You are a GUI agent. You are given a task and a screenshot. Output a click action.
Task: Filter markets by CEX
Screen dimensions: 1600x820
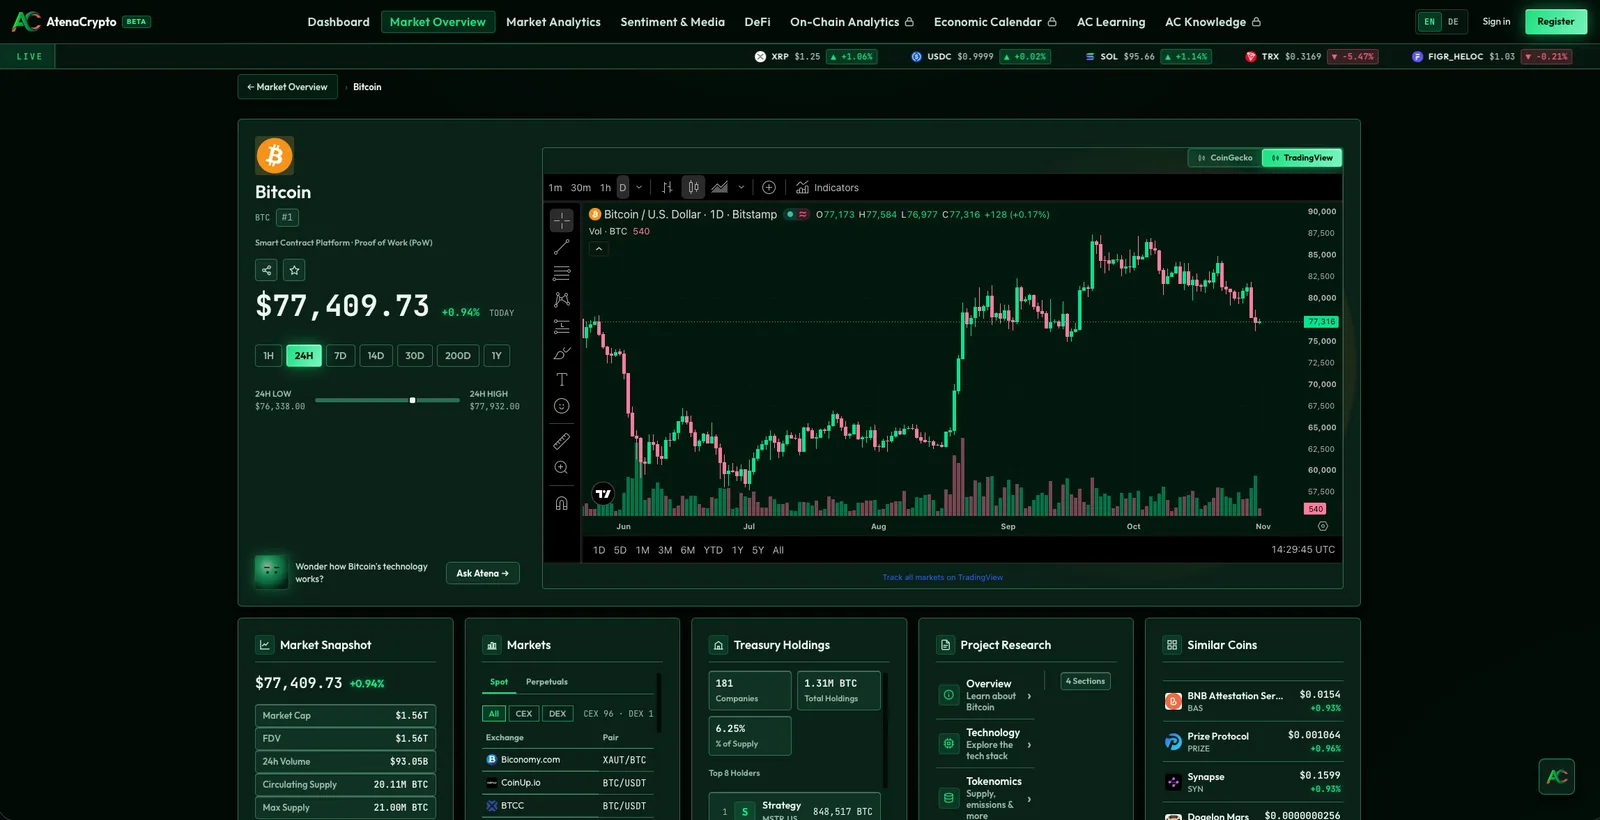tap(524, 714)
